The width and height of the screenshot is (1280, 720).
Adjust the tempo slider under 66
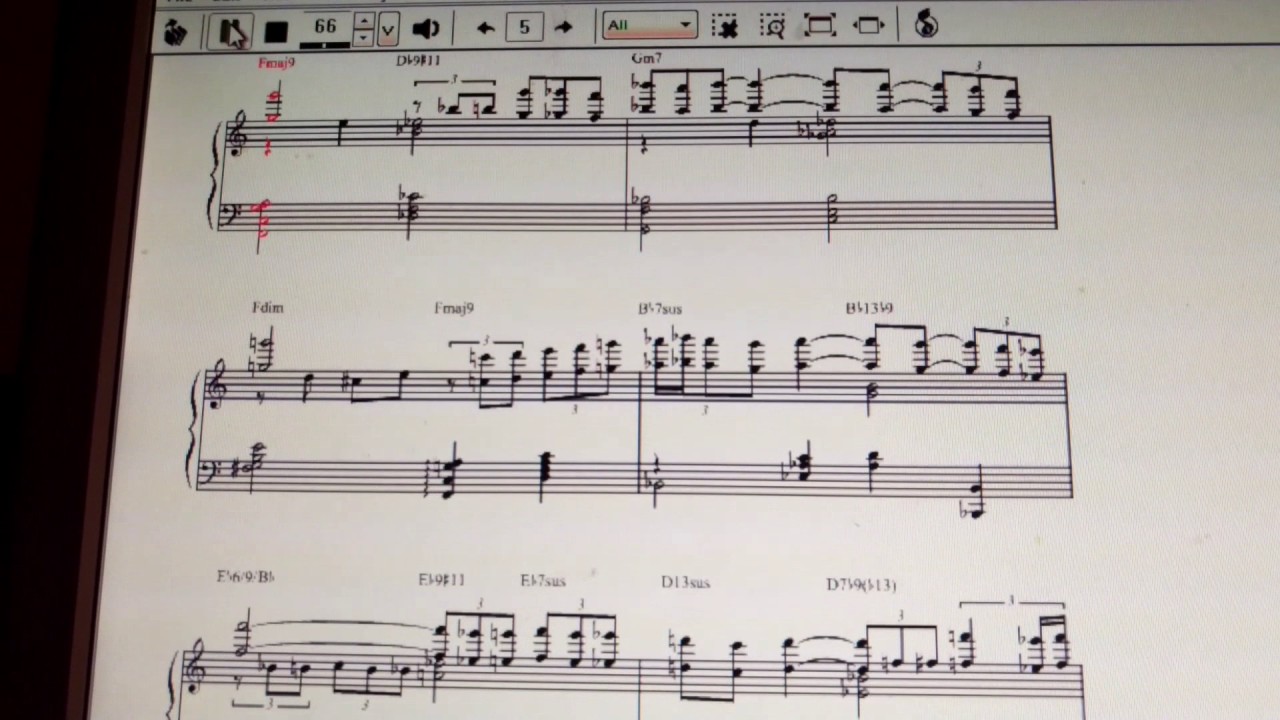click(325, 44)
